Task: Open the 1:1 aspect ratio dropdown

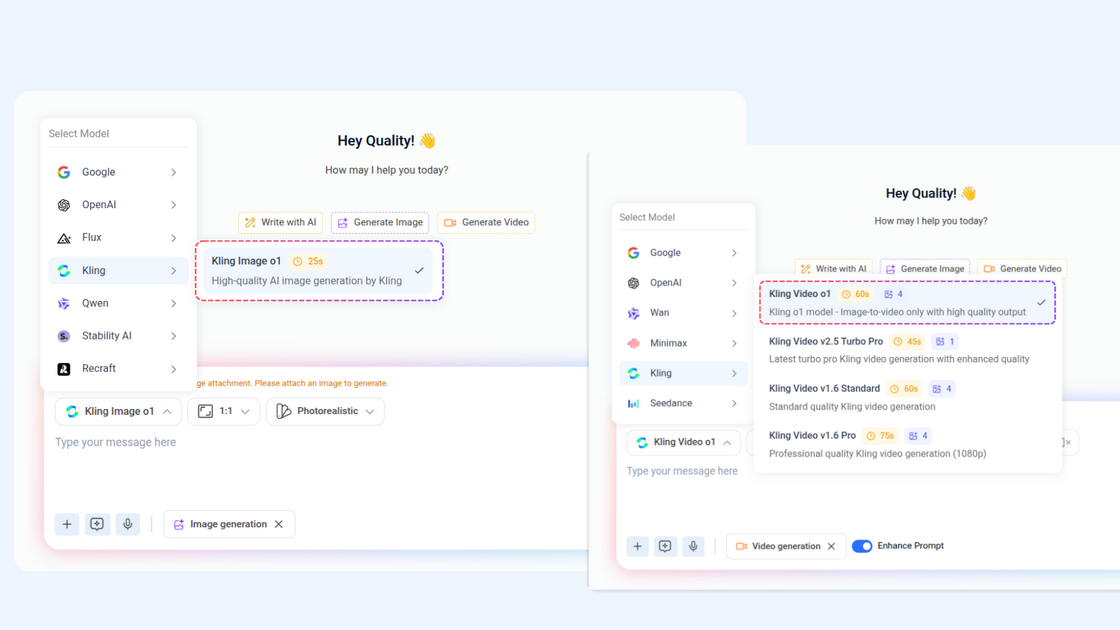Action: 224,411
